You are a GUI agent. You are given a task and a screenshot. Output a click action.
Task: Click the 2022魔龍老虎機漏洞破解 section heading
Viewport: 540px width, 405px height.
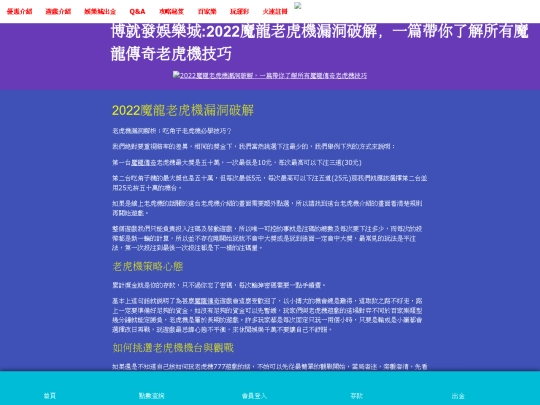tap(183, 111)
